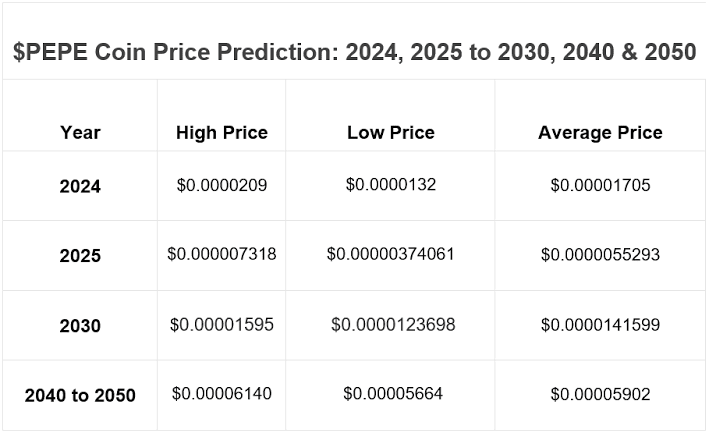Select the 2024 low price $0.0000132

point(390,184)
